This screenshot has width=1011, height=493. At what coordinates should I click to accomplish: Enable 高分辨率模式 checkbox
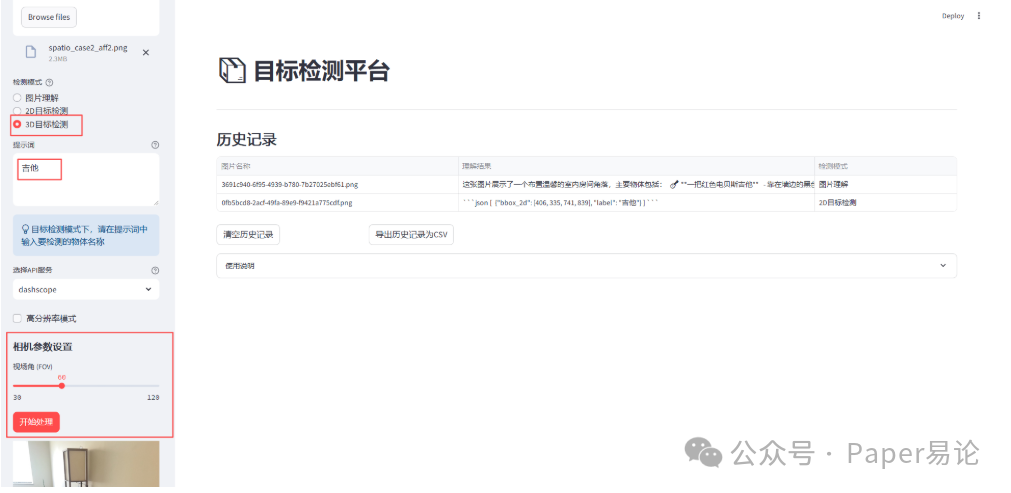coord(17,318)
